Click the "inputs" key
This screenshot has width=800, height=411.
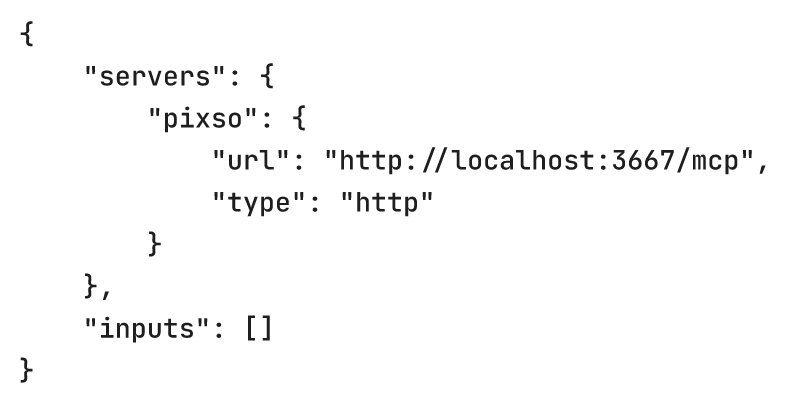click(146, 329)
